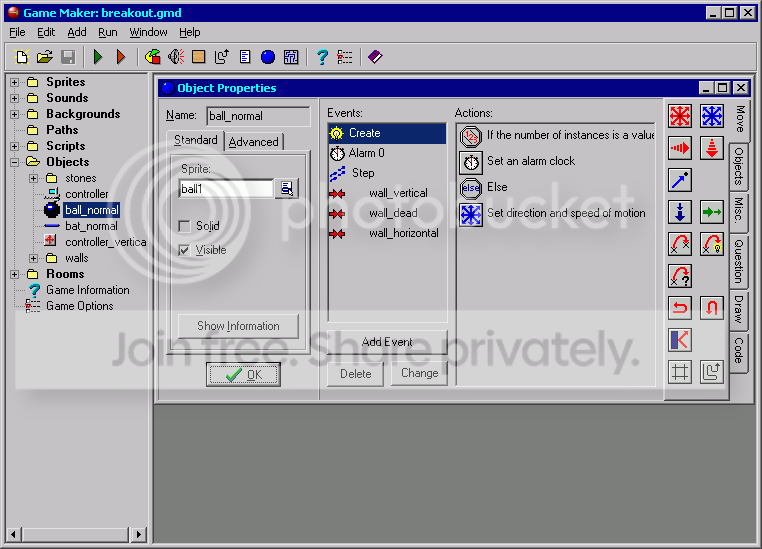Add a sound using speaker icon
Viewport: 762px width, 549px height.
[175, 57]
